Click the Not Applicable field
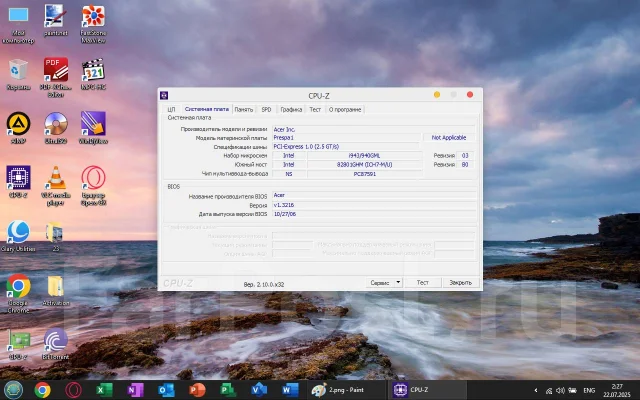Image resolution: width=640 pixels, height=400 pixels. coord(449,138)
